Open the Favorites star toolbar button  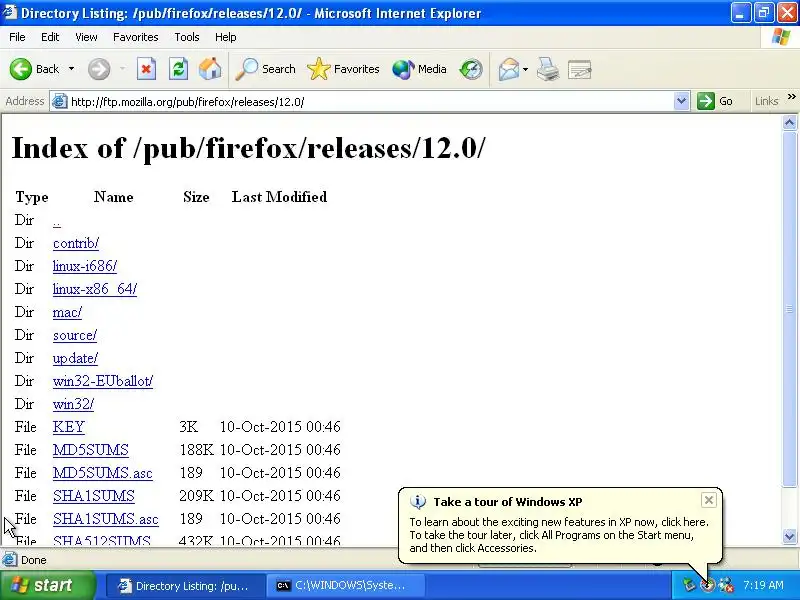click(343, 69)
